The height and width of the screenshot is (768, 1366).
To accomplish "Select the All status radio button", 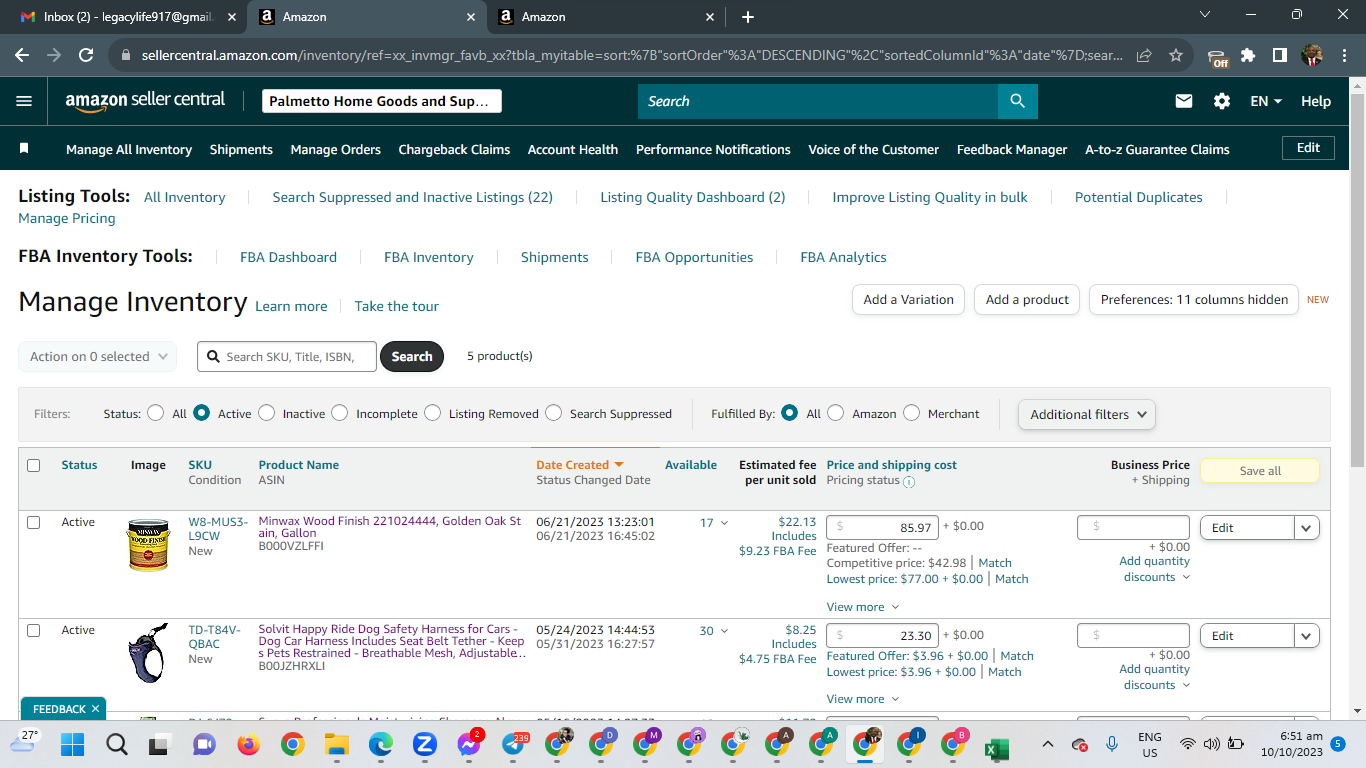I will pyautogui.click(x=156, y=413).
